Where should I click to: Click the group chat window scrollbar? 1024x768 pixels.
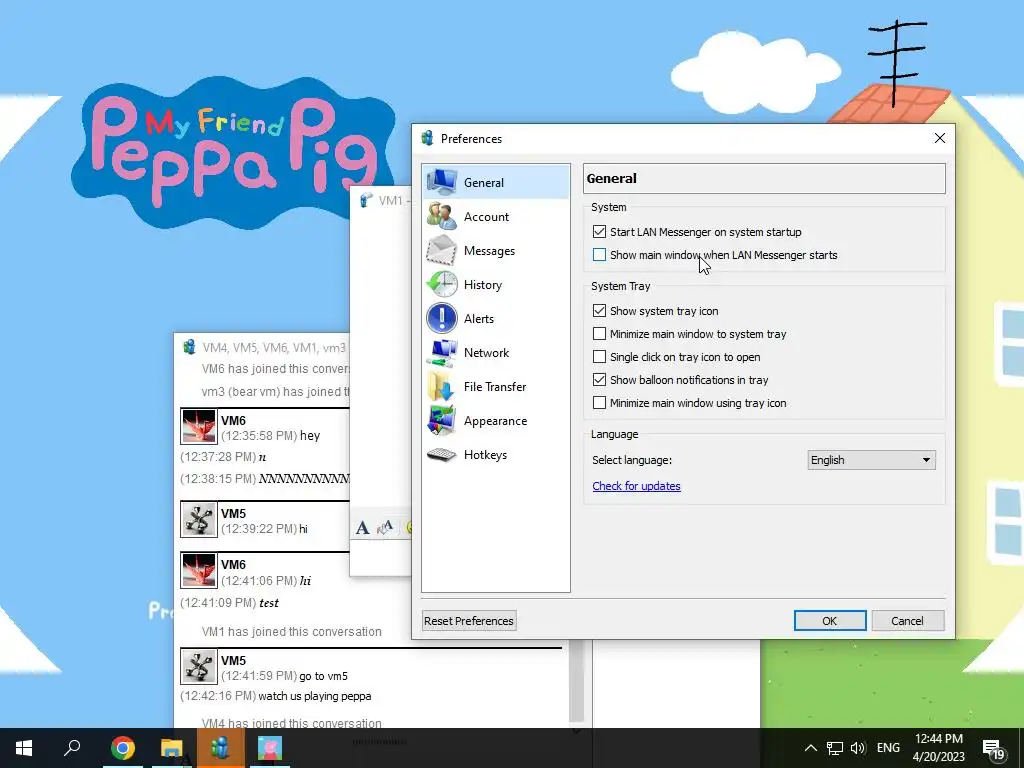coord(577,682)
